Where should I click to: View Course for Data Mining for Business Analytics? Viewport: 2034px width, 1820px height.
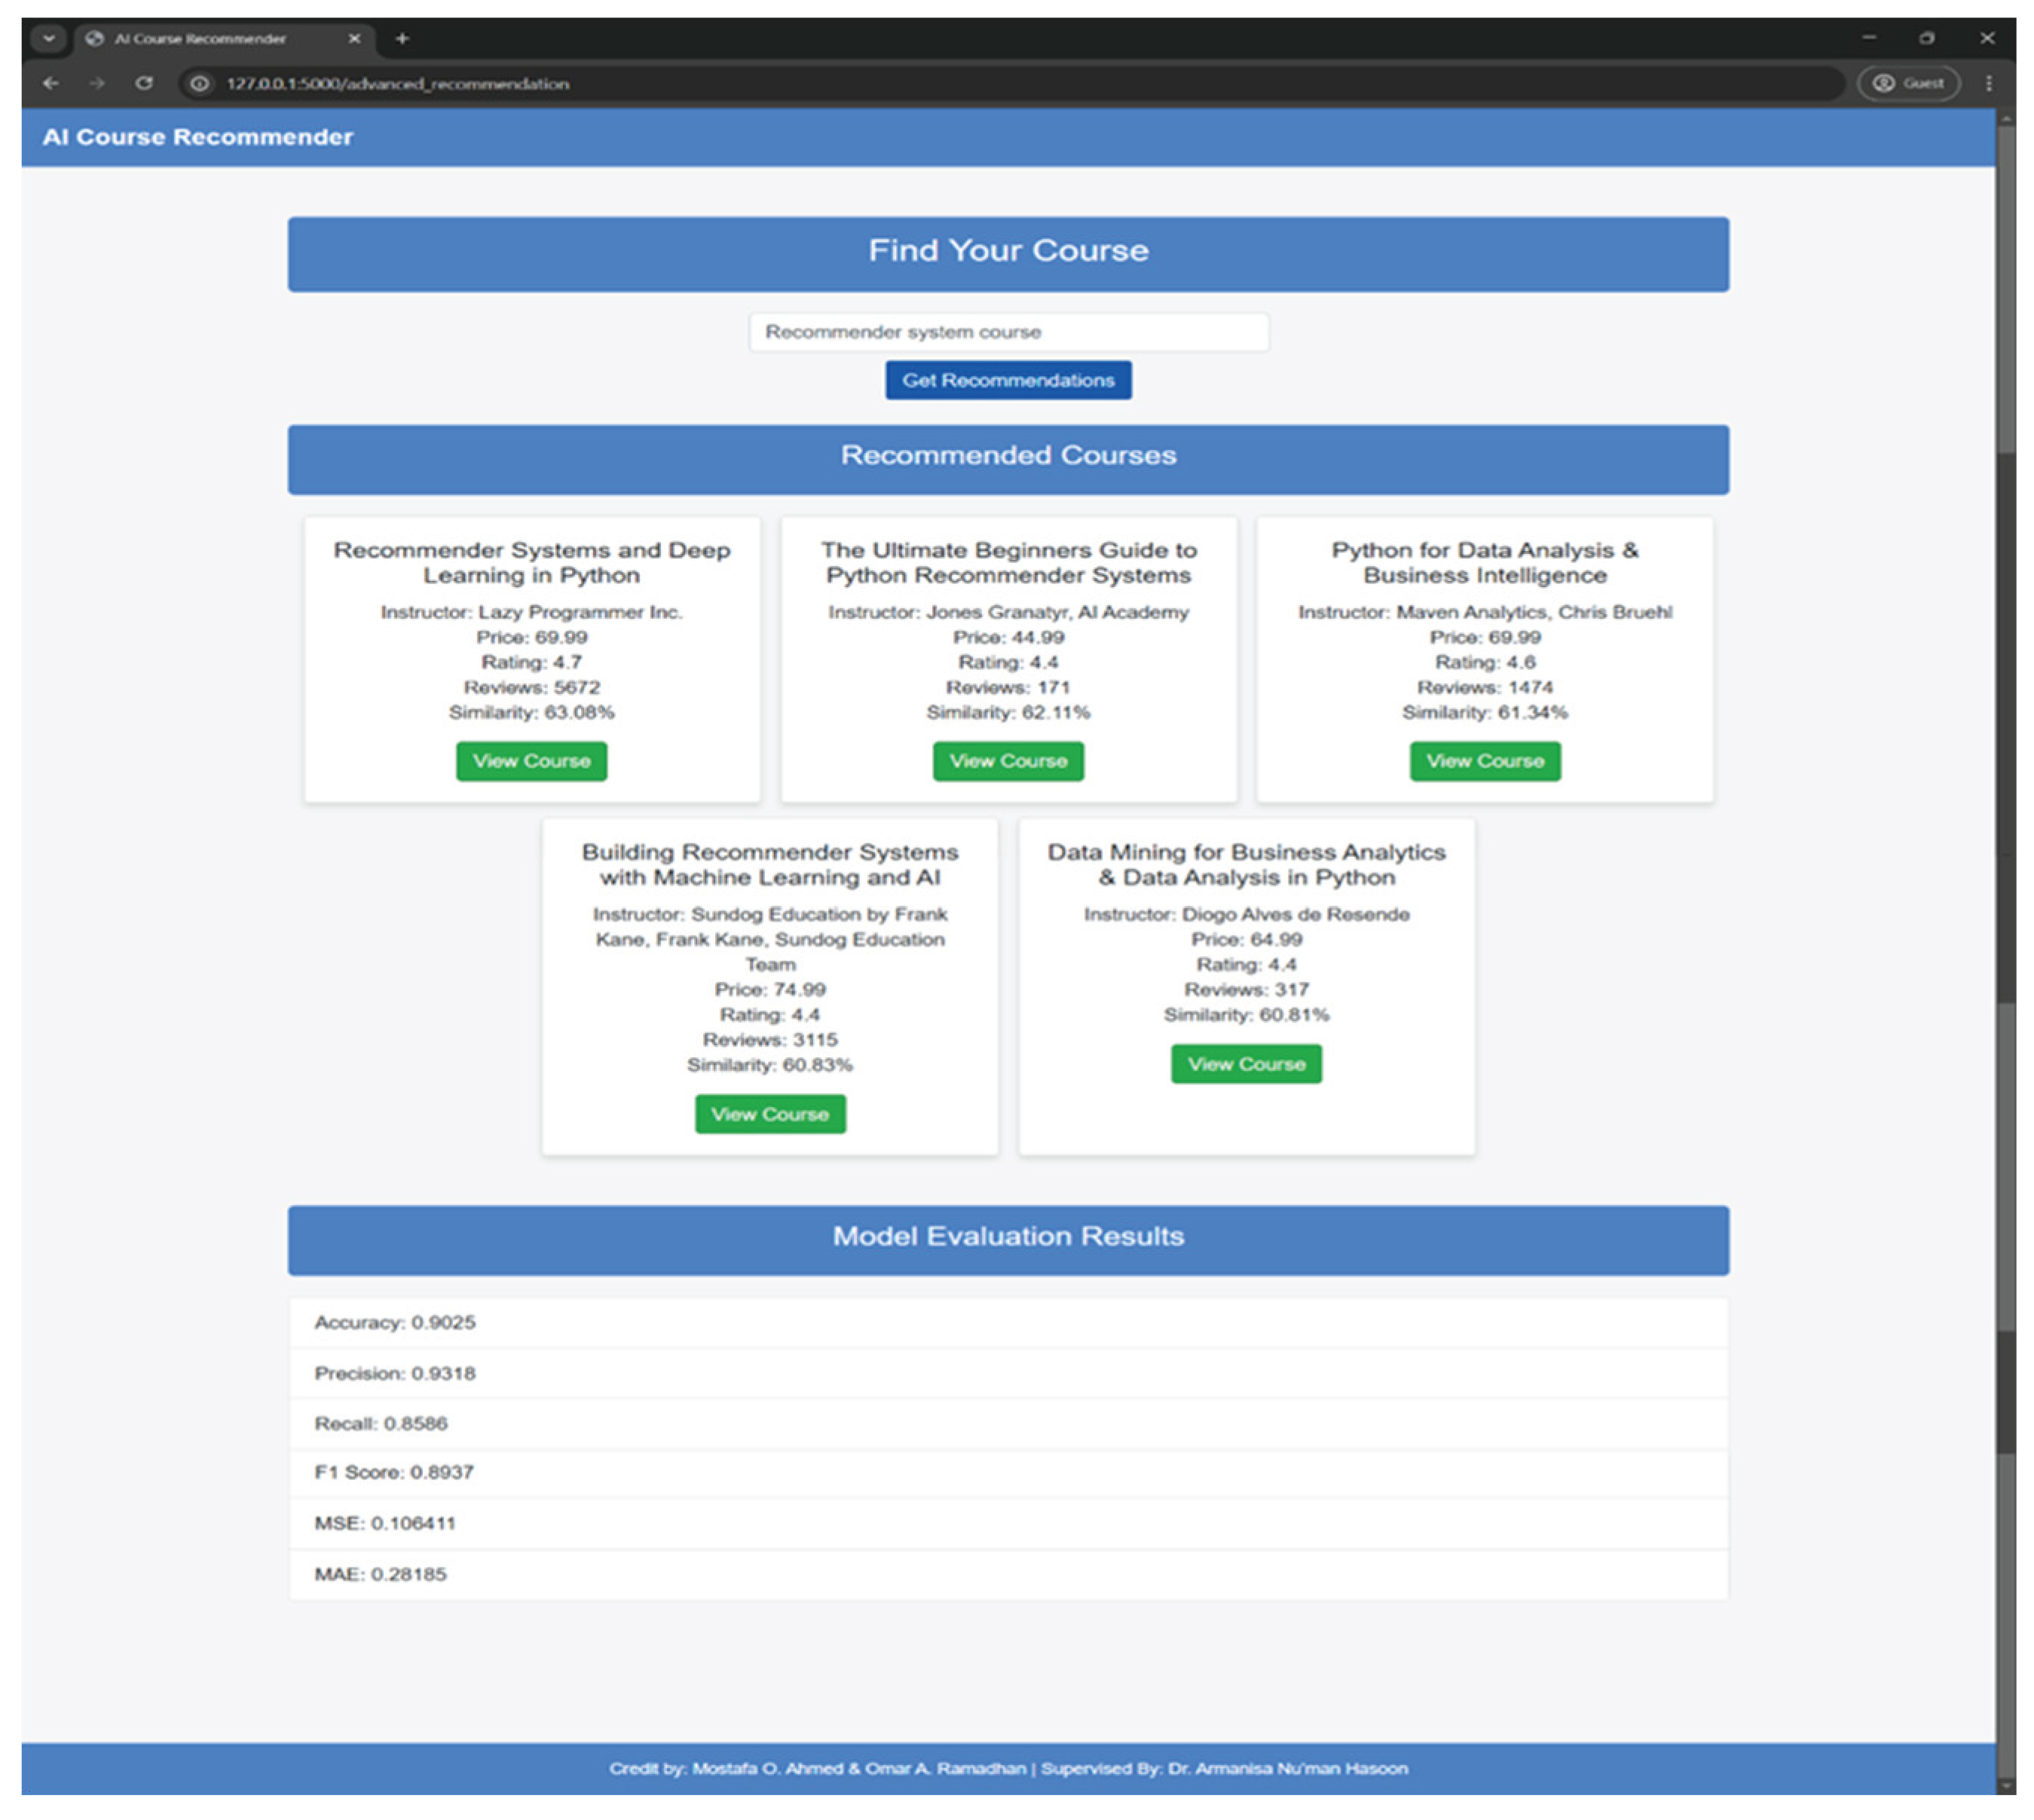1246,1064
